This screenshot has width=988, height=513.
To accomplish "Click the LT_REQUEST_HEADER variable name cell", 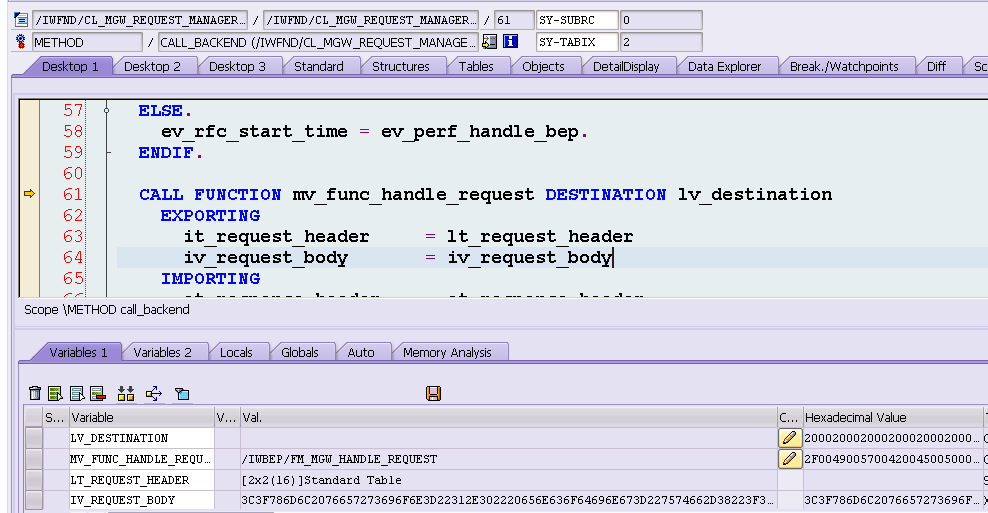I will pyautogui.click(x=142, y=480).
